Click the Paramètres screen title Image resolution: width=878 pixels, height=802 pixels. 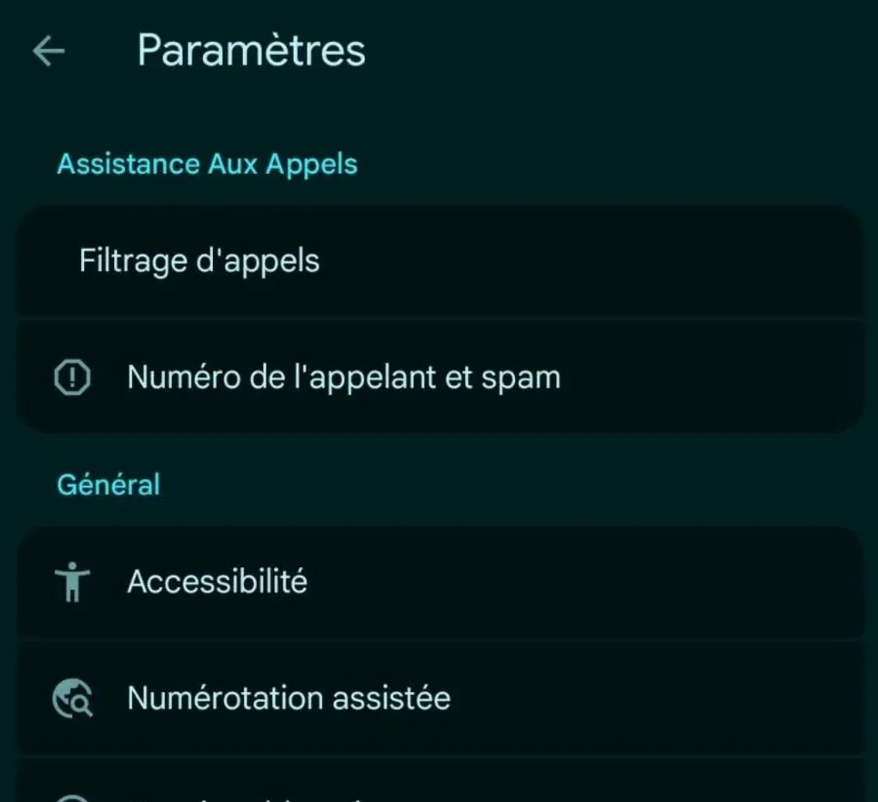[x=249, y=50]
